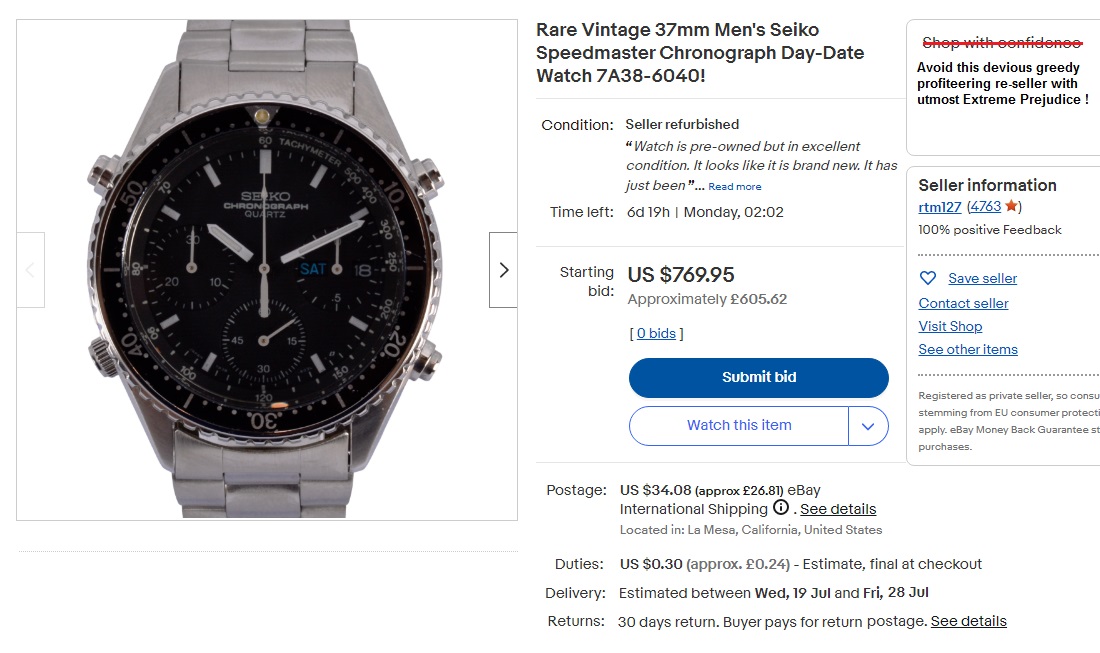This screenshot has width=1100, height=653.
Task: Open seller profile rtm127
Action: (x=938, y=208)
